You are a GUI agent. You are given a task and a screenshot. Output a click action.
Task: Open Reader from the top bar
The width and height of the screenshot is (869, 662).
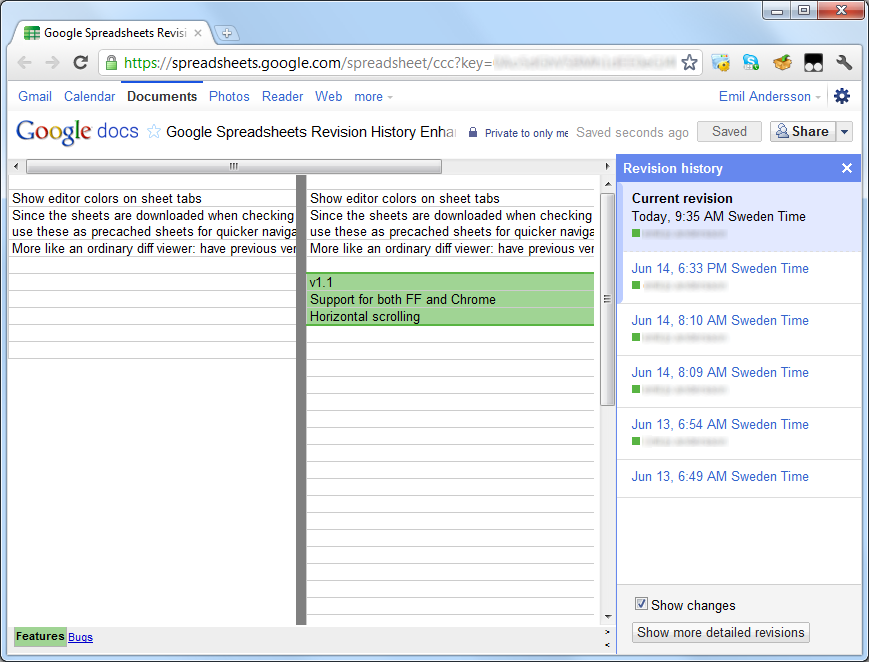click(283, 96)
